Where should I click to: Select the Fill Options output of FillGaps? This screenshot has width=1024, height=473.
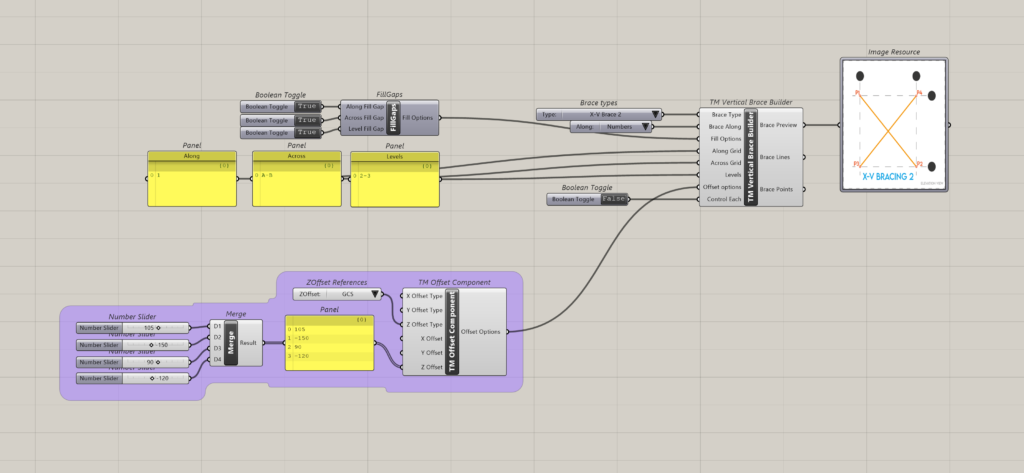pyautogui.click(x=418, y=119)
